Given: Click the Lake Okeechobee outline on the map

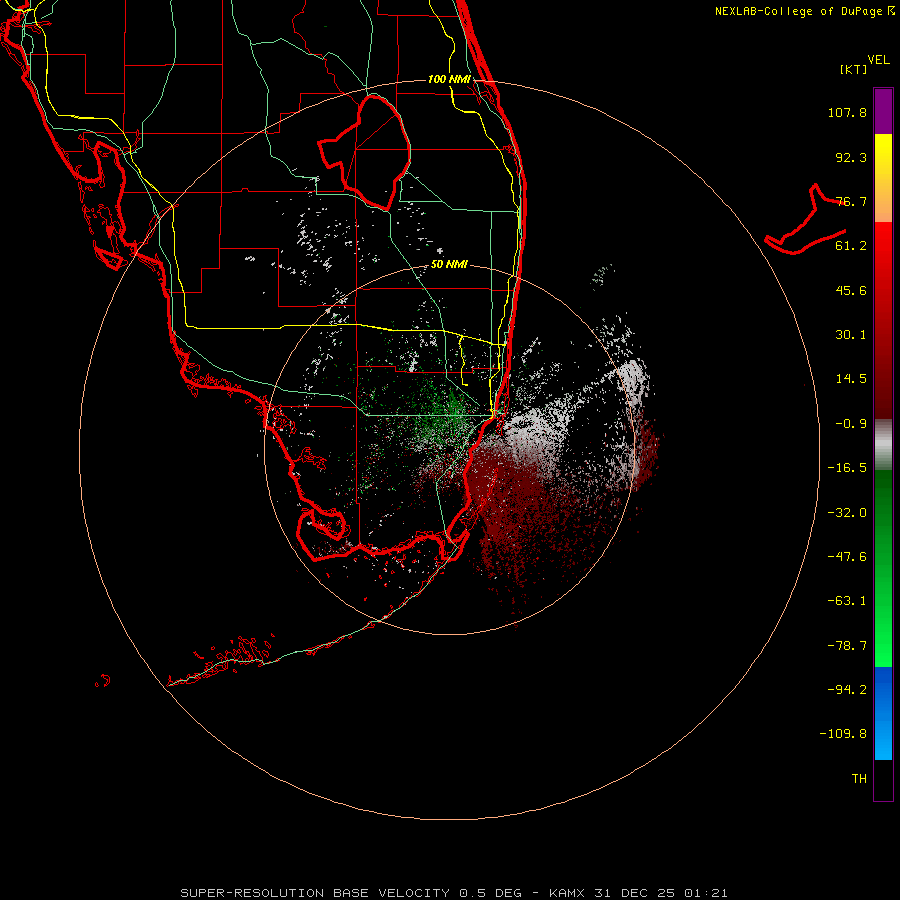Looking at the screenshot, I should click(364, 151).
